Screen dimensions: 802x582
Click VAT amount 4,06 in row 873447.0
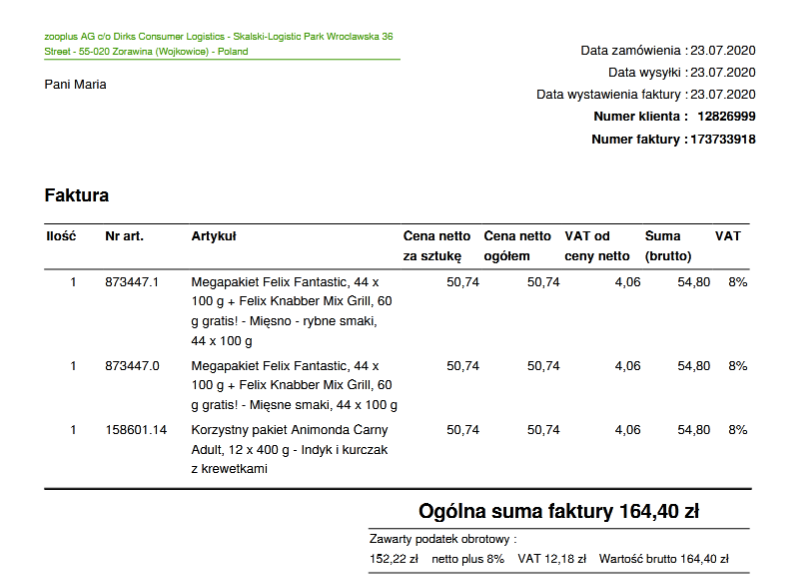(628, 366)
